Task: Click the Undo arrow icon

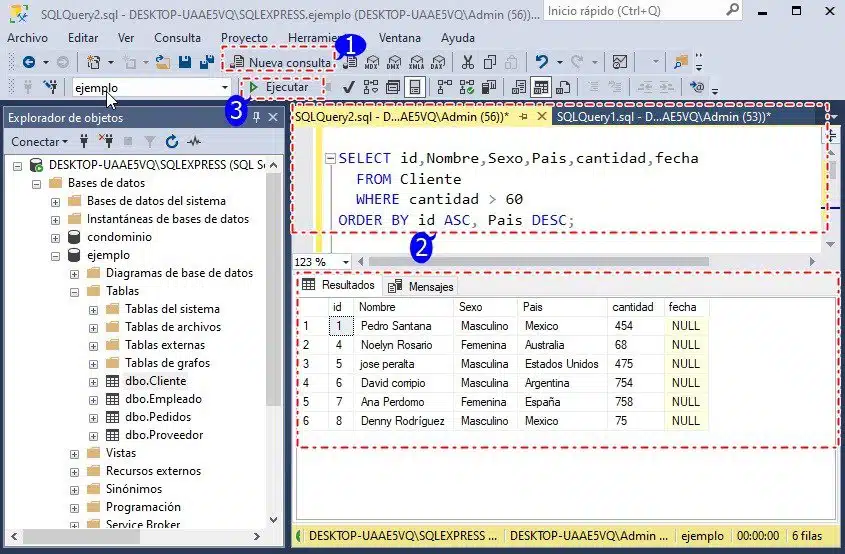Action: click(x=541, y=62)
